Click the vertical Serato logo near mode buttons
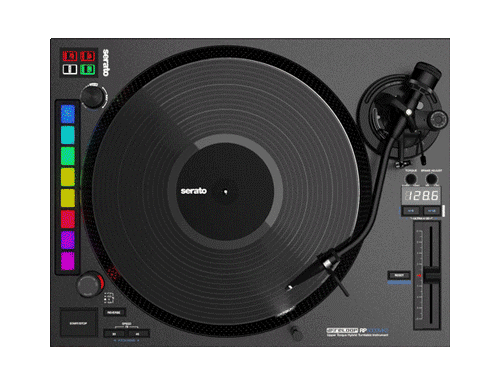The width and height of the screenshot is (500, 385). tap(105, 63)
